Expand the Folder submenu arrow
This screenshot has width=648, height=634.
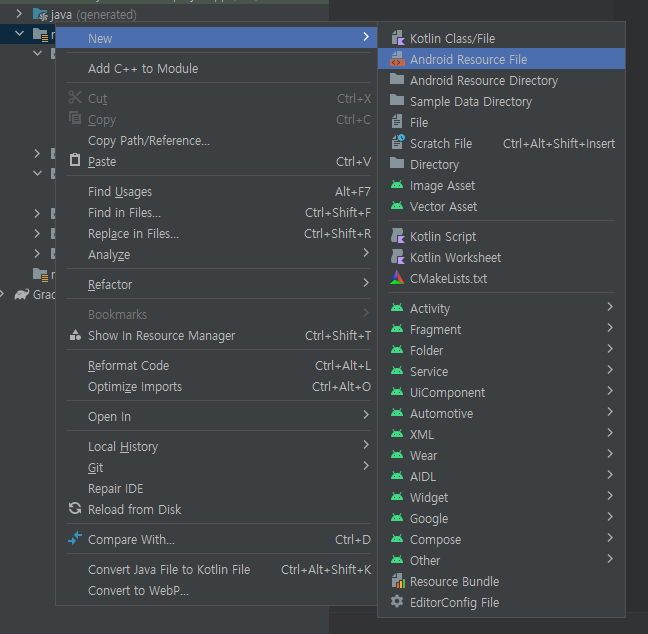point(610,349)
